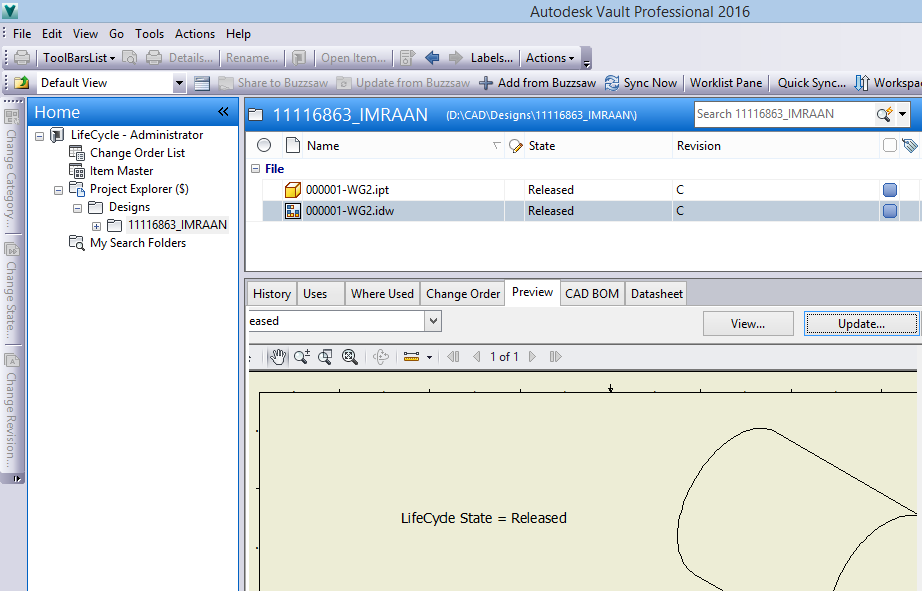Open the Measure tool in preview pane

click(x=412, y=356)
